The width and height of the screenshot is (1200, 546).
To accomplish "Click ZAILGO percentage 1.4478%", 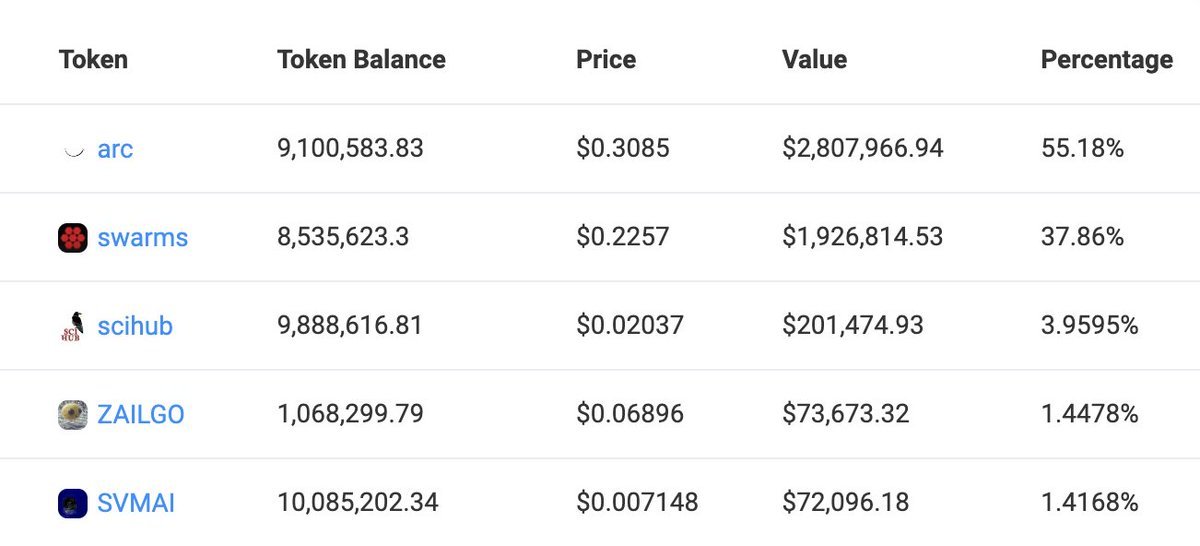I will [1089, 414].
